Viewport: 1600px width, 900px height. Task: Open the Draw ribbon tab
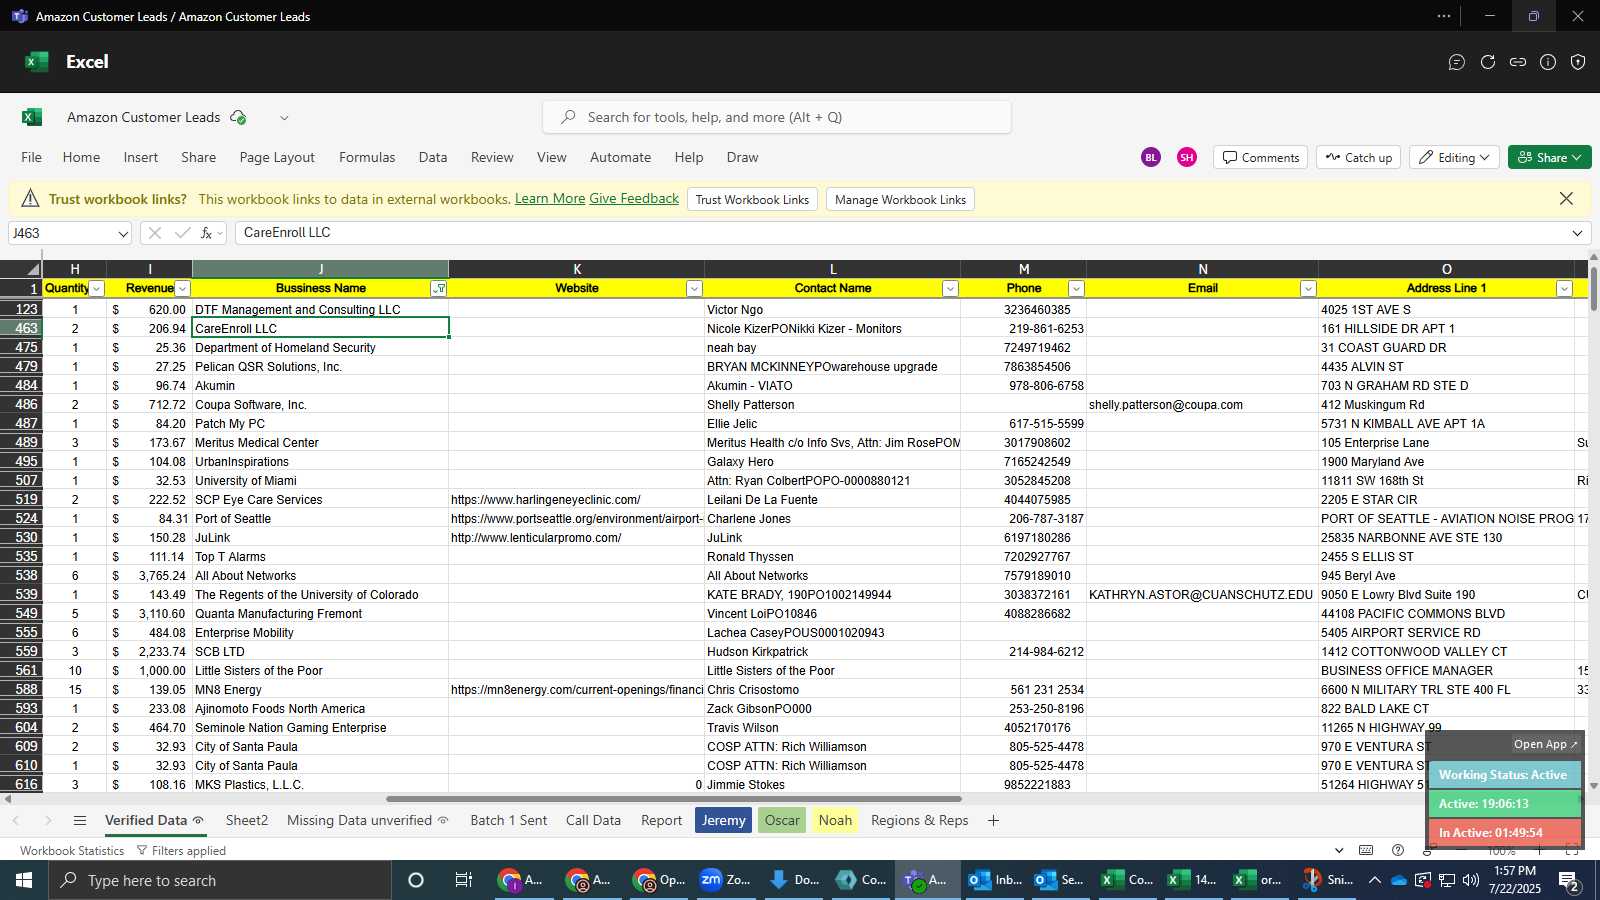tap(742, 157)
